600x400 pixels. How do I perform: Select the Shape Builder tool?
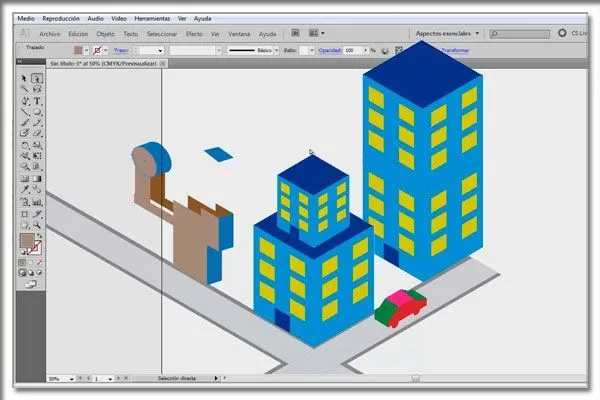(x=25, y=167)
